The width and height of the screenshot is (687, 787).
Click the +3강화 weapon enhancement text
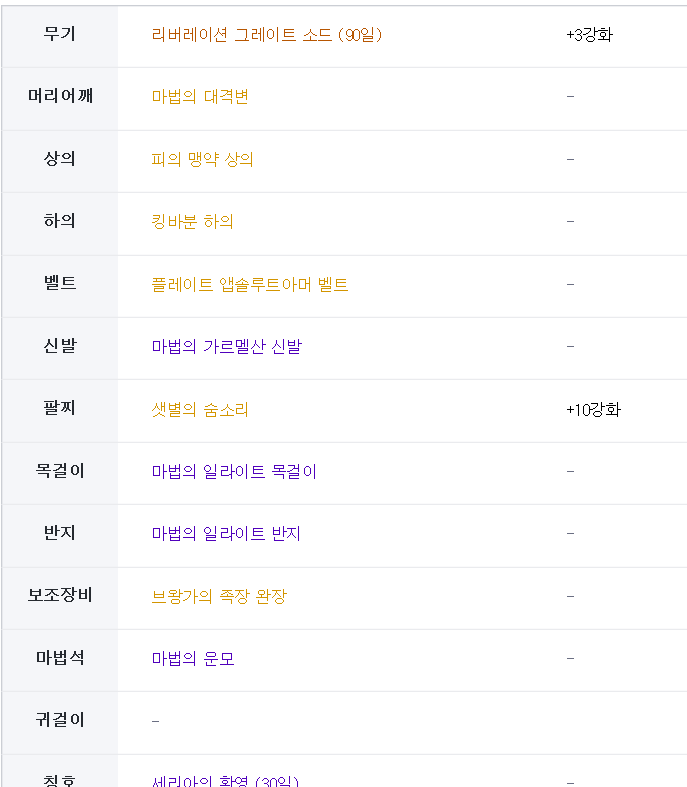click(589, 35)
